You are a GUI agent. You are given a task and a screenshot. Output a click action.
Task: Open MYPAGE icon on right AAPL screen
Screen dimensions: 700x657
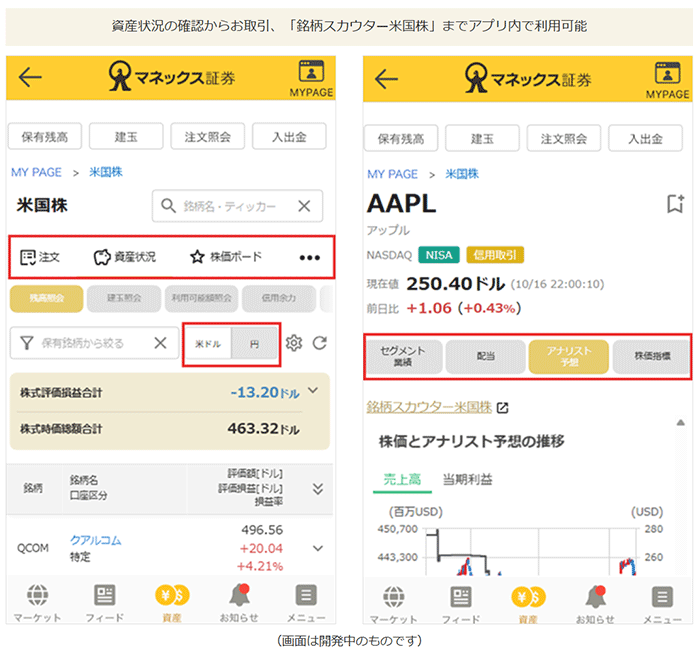pos(667,80)
